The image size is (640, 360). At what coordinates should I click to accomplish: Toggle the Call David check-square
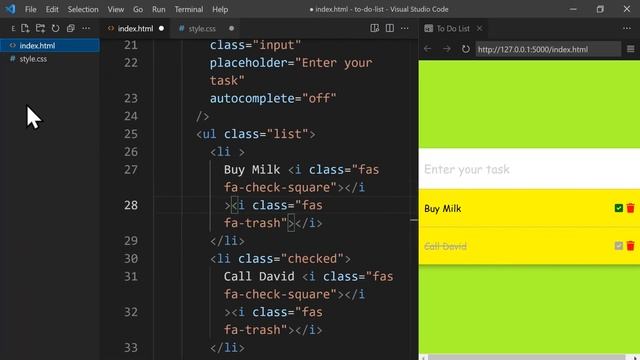[x=619, y=246]
